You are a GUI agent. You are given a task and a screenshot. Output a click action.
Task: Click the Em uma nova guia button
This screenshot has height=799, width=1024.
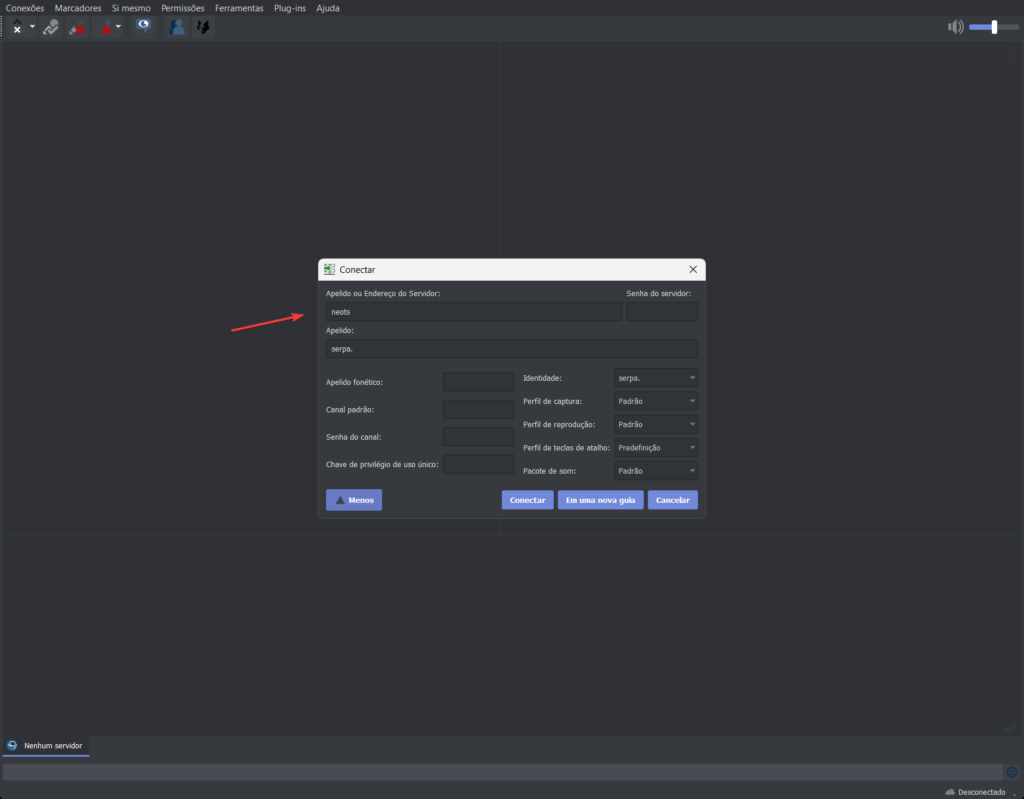[600, 500]
